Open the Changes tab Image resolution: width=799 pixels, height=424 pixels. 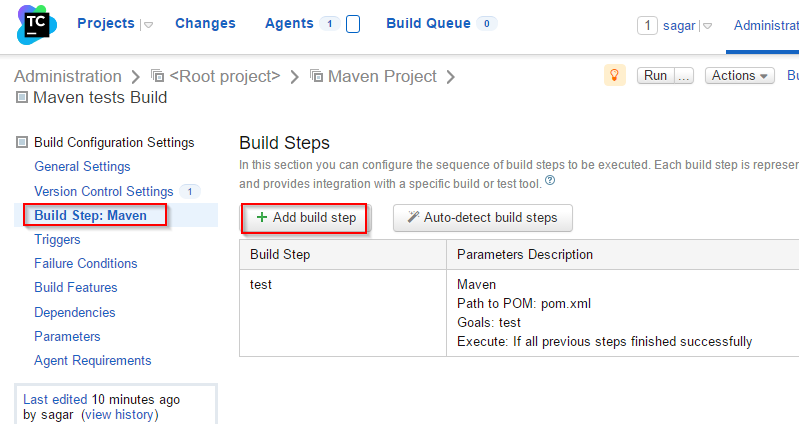pos(205,24)
